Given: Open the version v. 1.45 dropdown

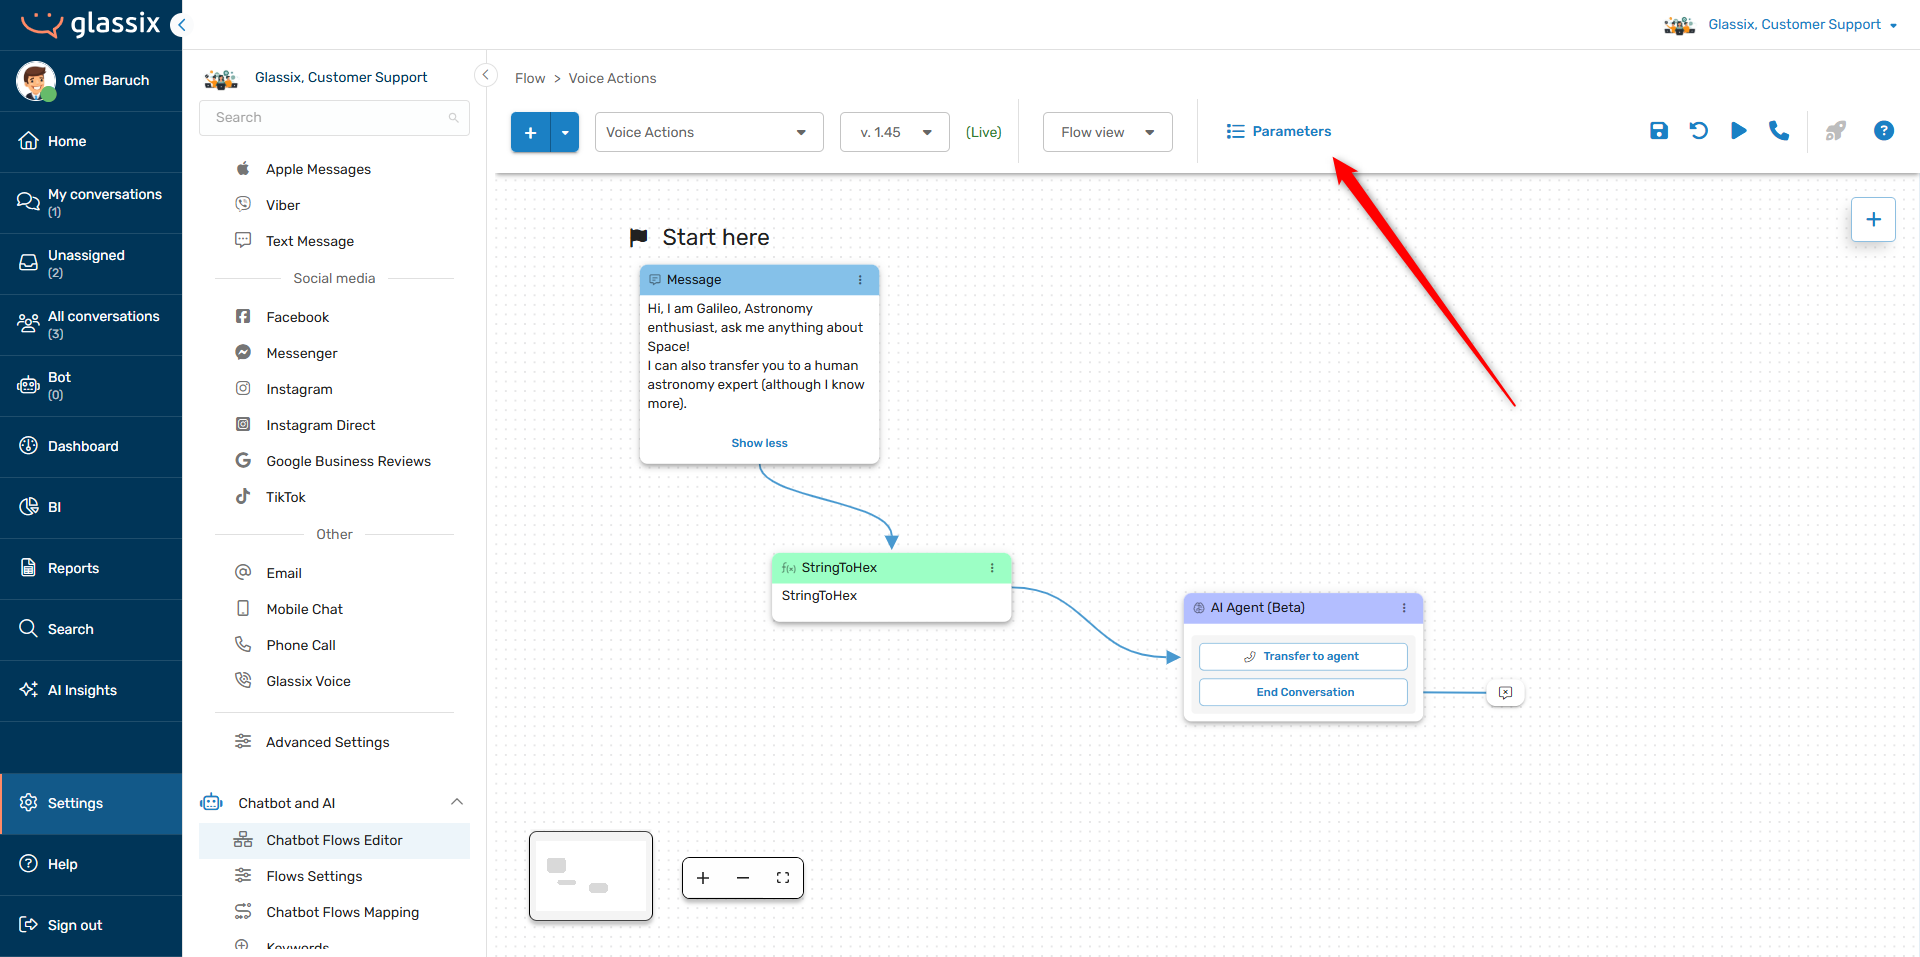Looking at the screenshot, I should [x=894, y=132].
